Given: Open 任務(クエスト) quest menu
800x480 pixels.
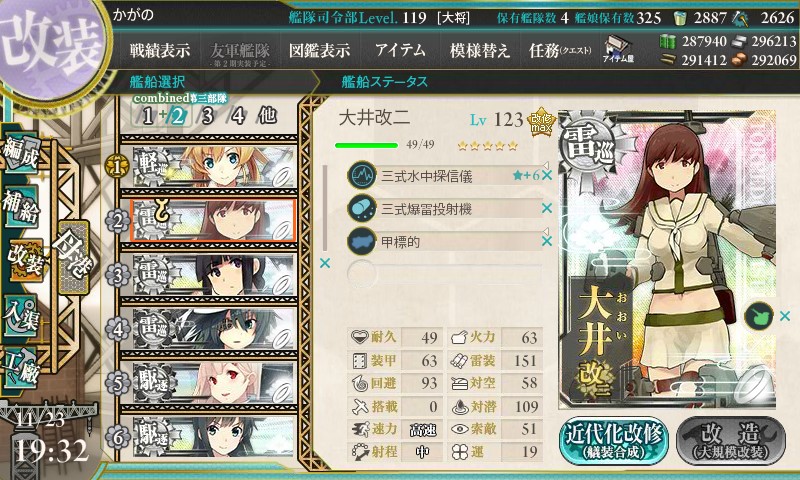Looking at the screenshot, I should (560, 50).
